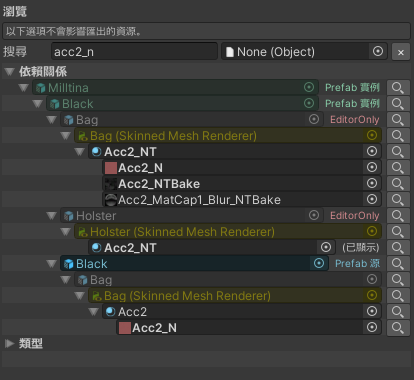Clear search with the × button

401,52
